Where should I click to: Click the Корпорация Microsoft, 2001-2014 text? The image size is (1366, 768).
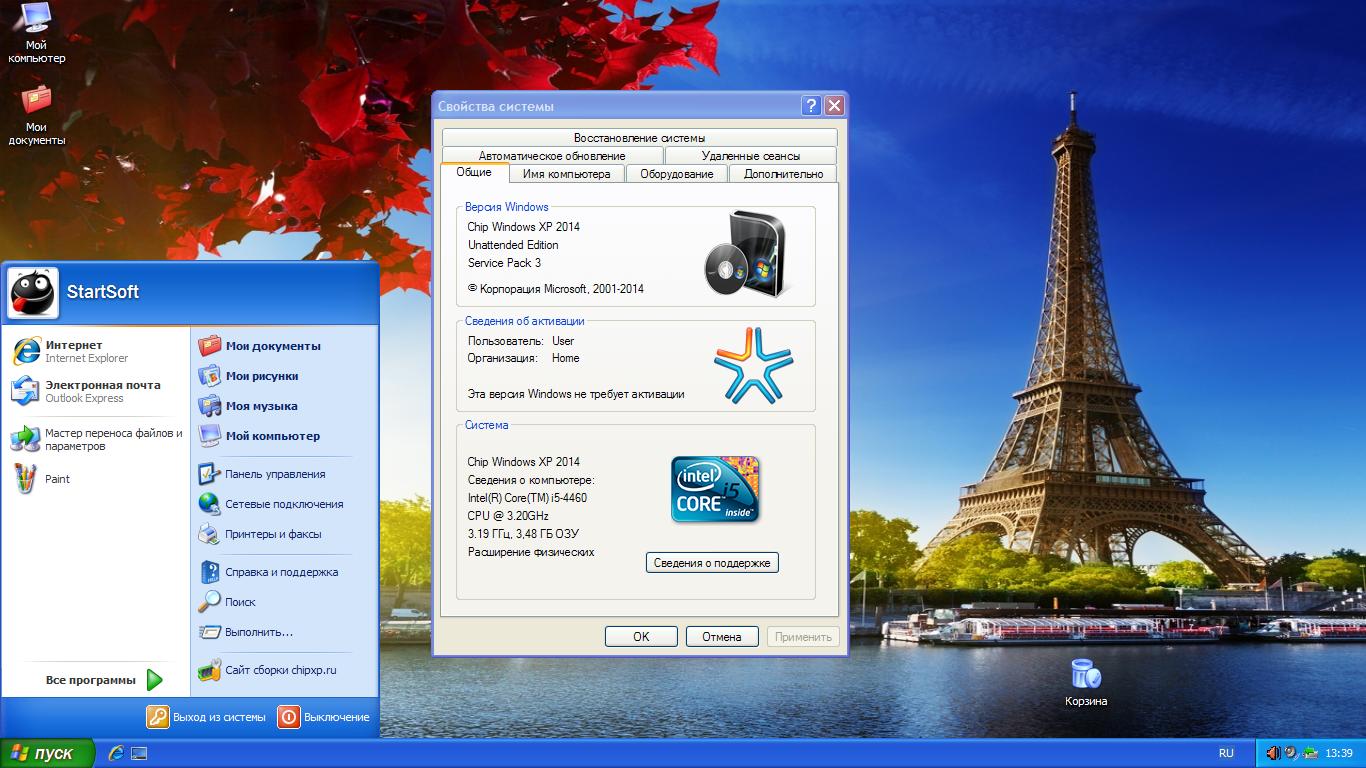tap(556, 289)
